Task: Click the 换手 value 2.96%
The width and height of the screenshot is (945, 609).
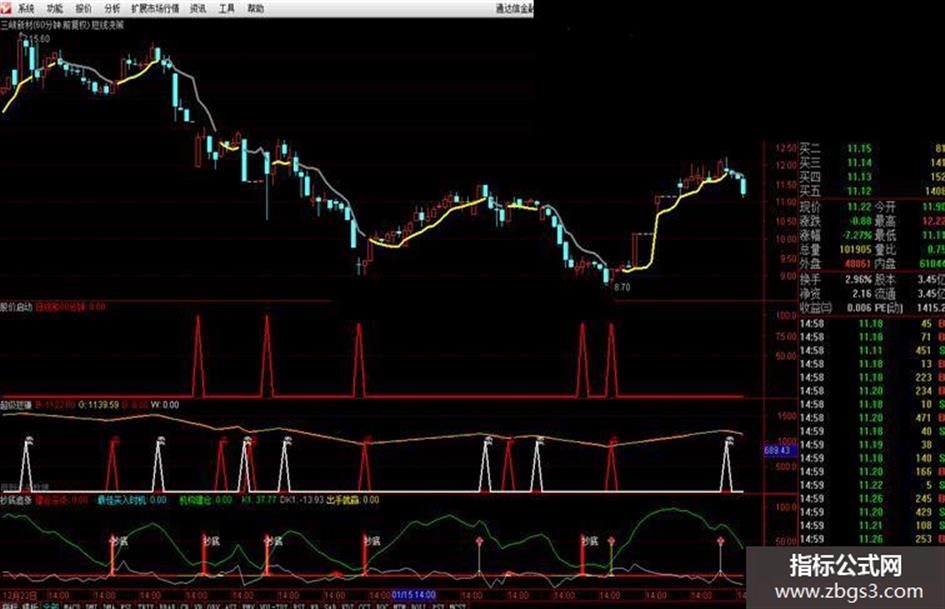Action: tap(859, 280)
